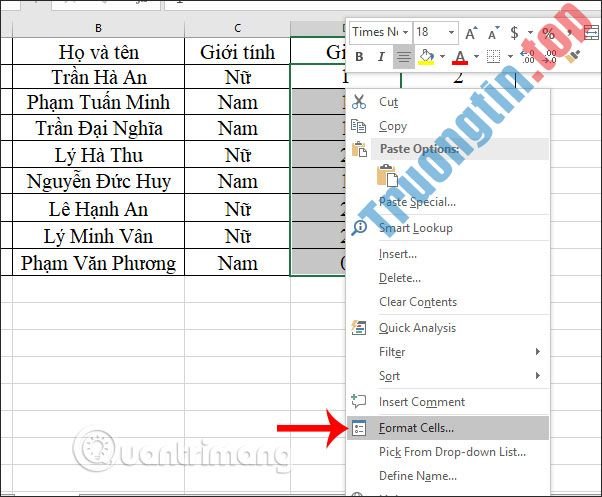Screen dimensions: 602x497
Task: Click the Bold button in mini toolbar
Action: 359,57
